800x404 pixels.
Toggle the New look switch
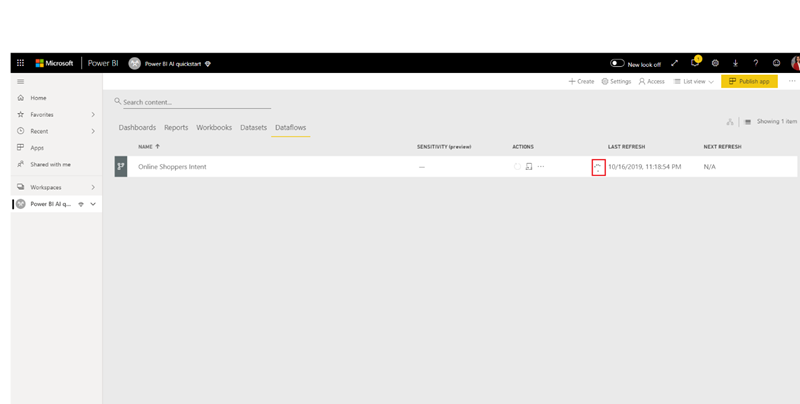pos(617,63)
